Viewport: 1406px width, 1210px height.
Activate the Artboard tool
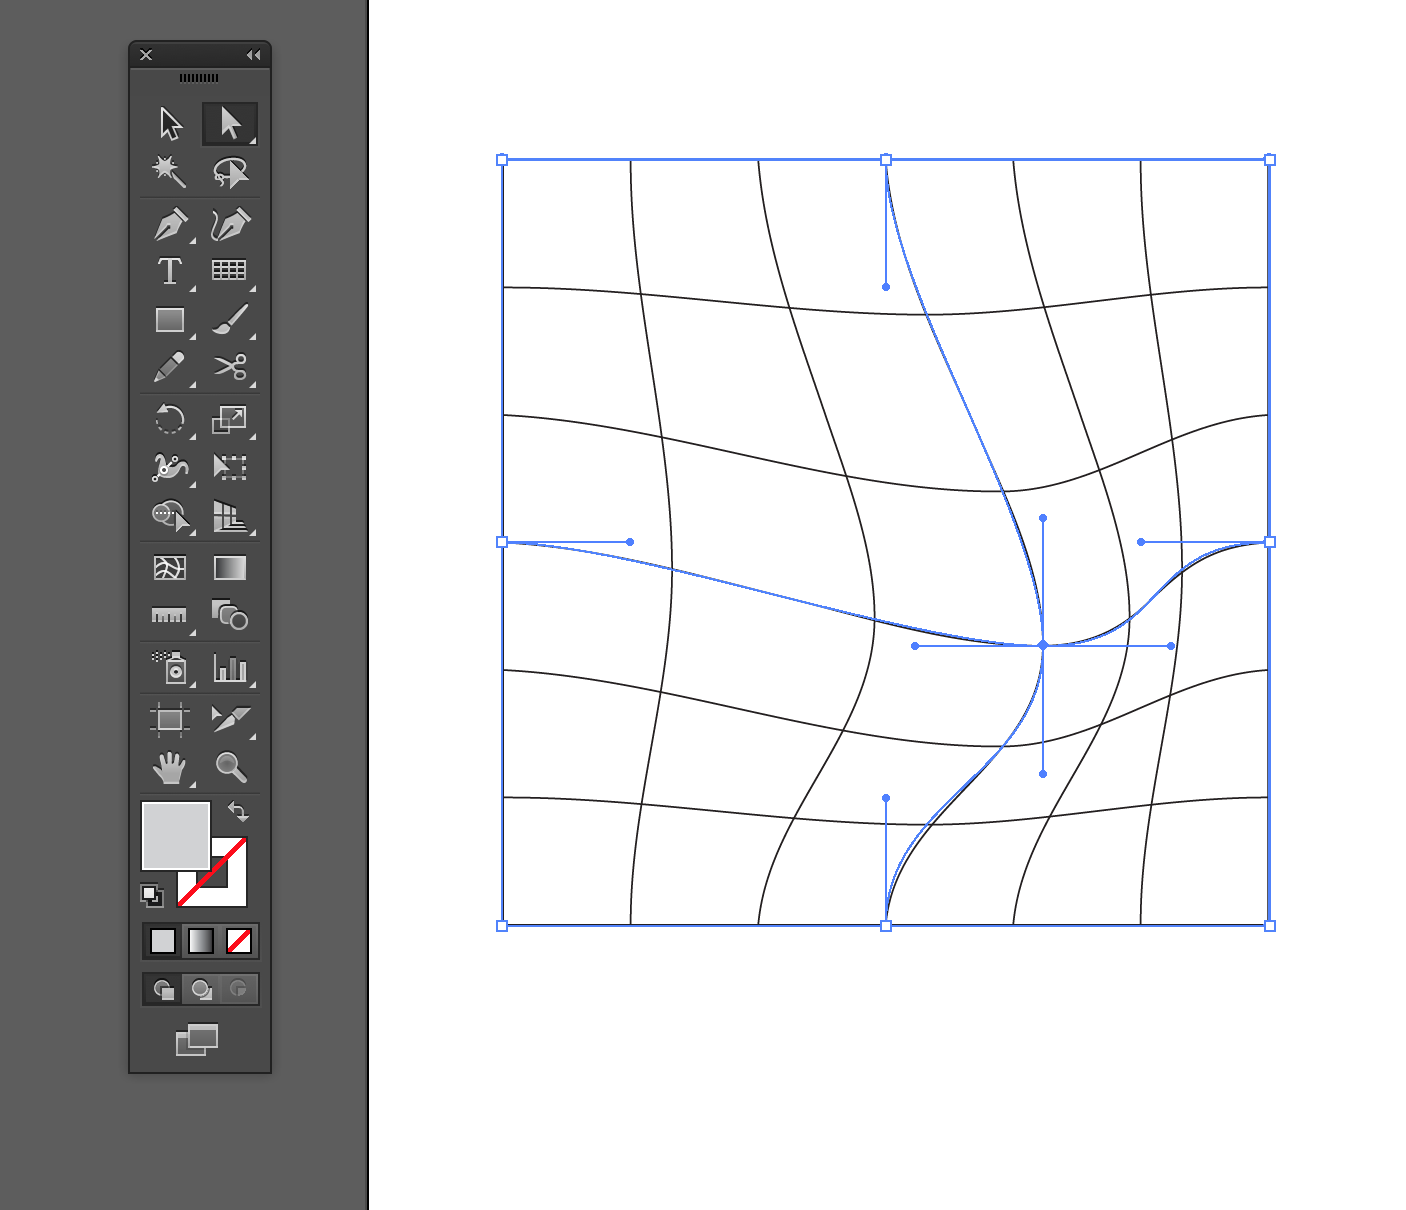(x=170, y=719)
